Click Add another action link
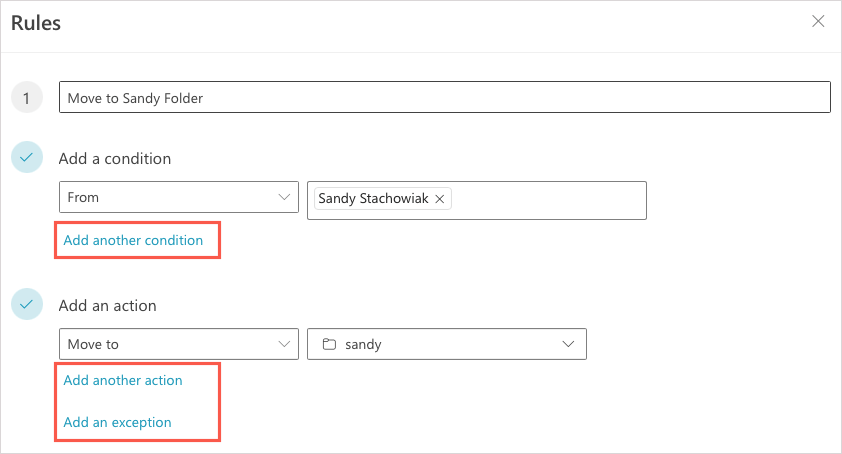 pos(123,380)
